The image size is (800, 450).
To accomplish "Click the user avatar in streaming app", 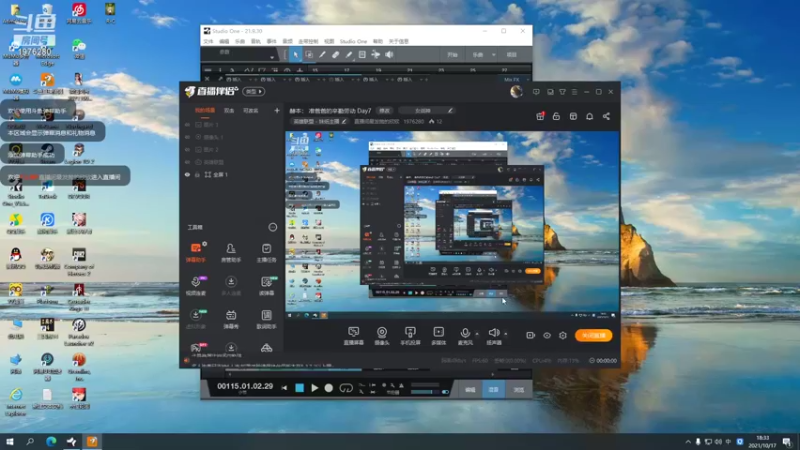I will coord(516,91).
